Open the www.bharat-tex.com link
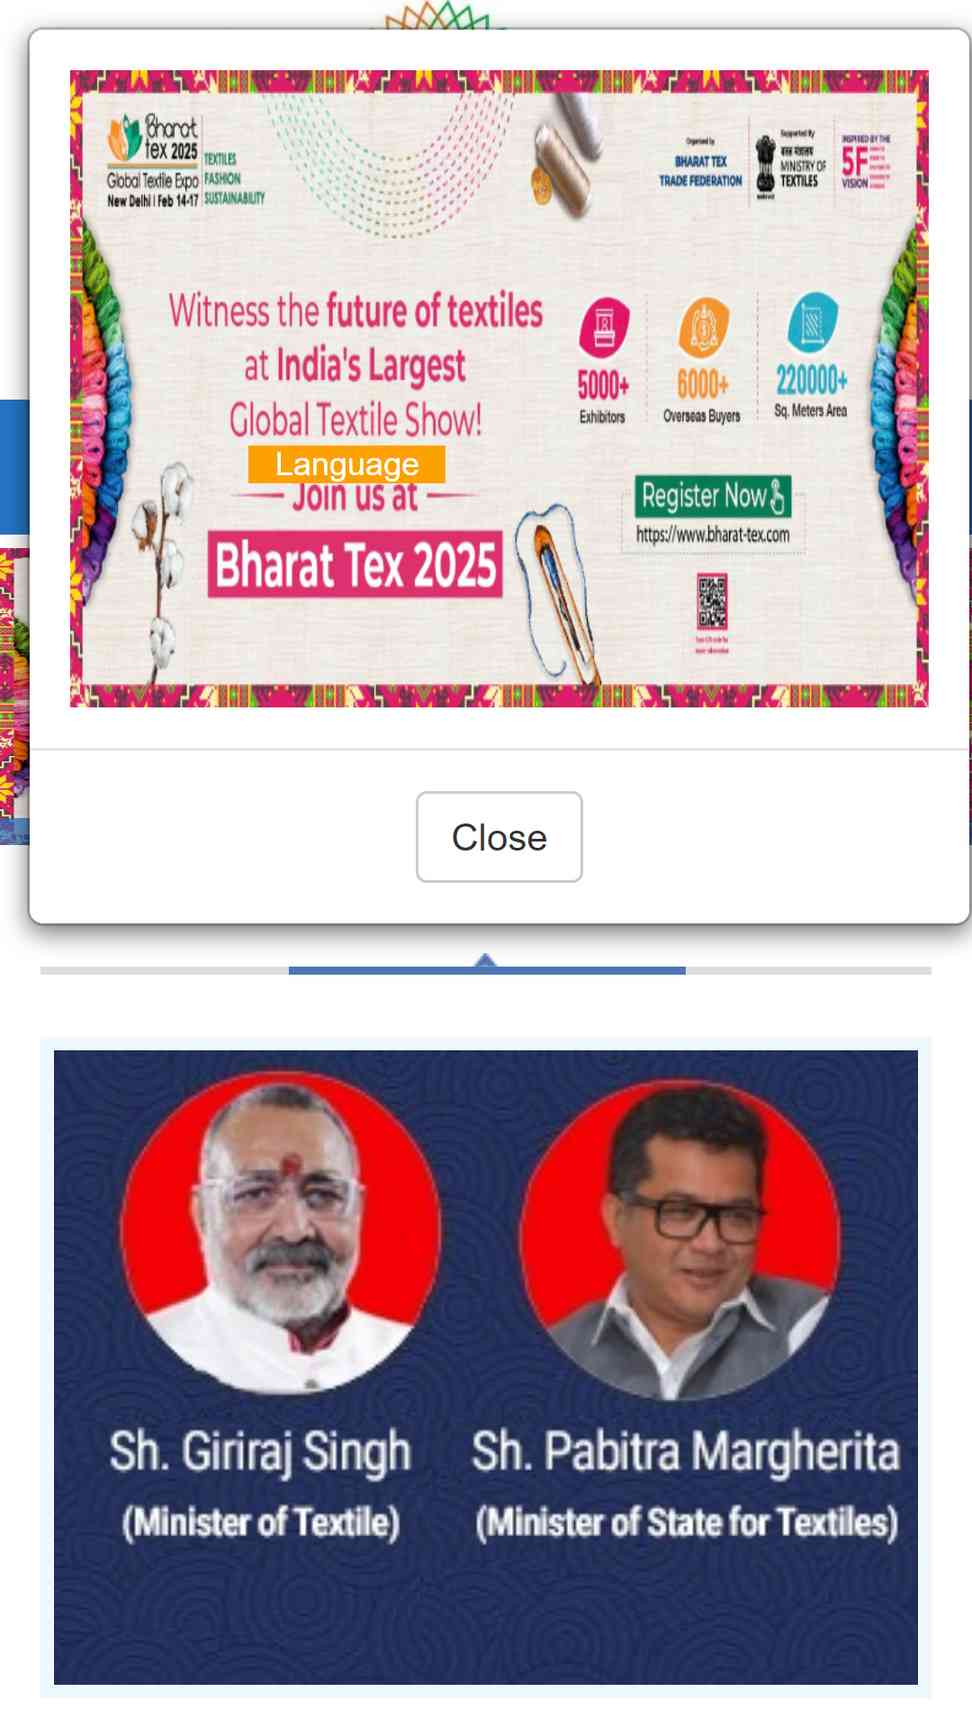 713,535
